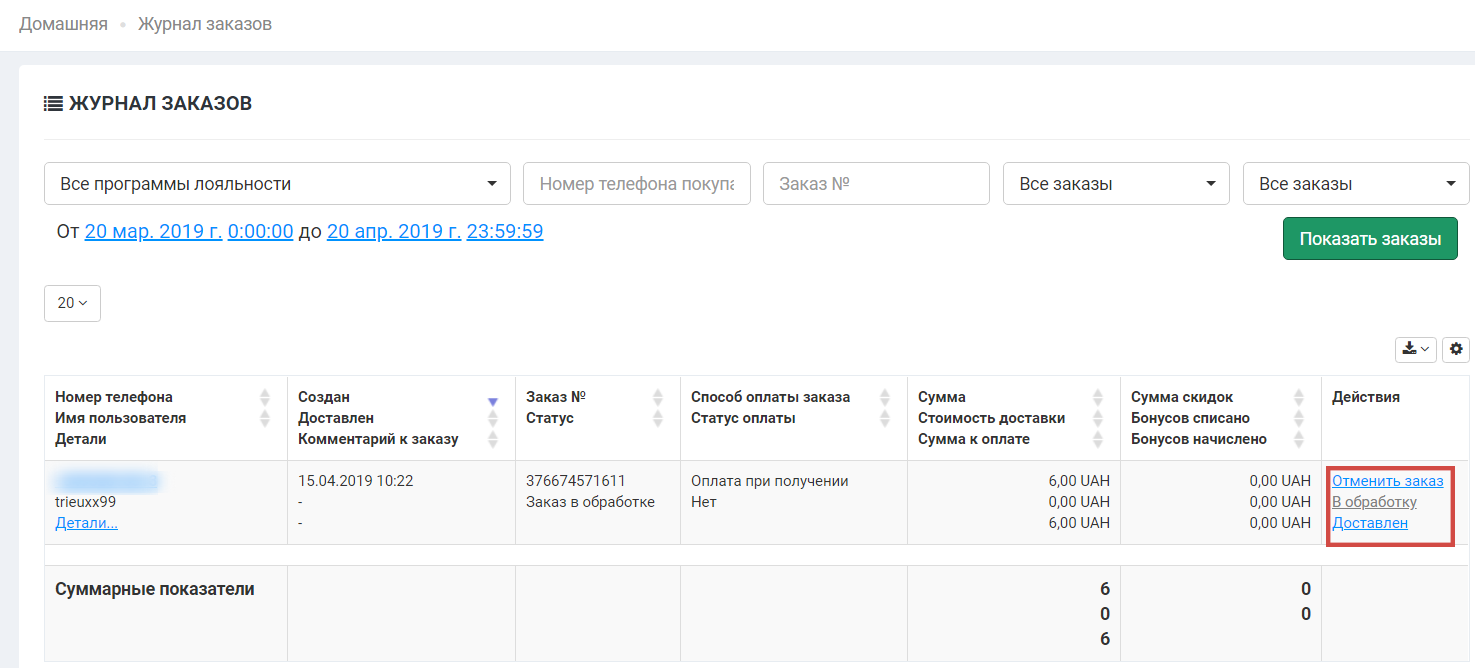Open the 20 rows per page selector
This screenshot has width=1475, height=668.
tap(72, 303)
